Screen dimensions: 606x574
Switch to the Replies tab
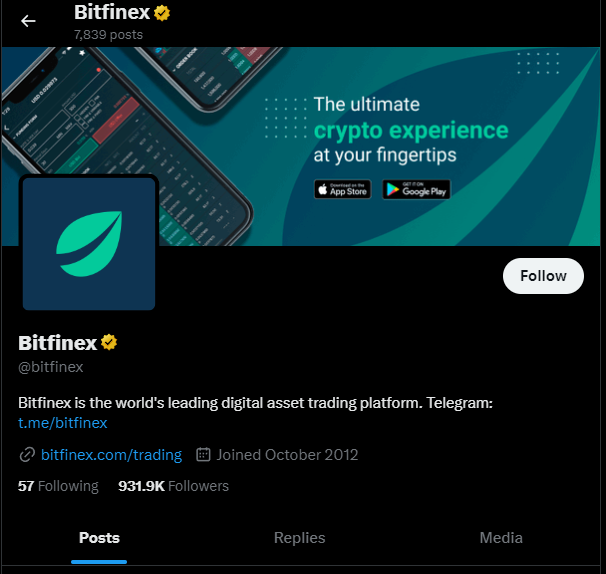(300, 538)
